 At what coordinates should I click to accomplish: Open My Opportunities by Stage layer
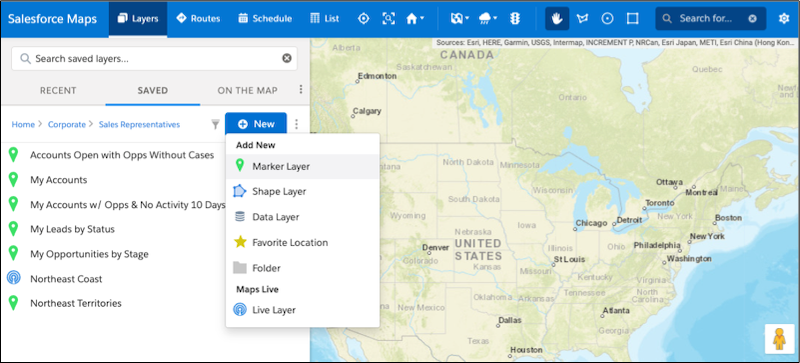click(x=89, y=254)
